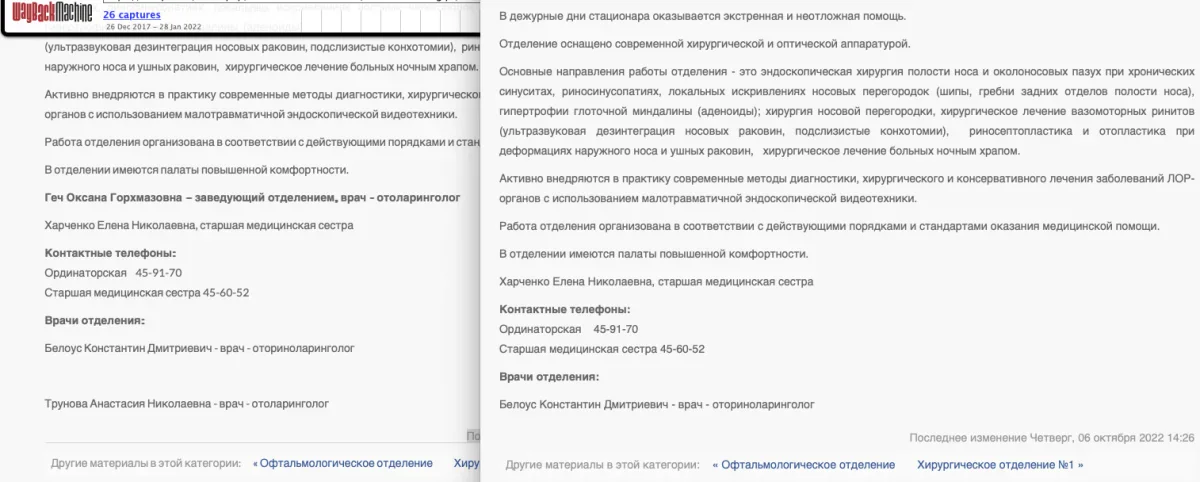Image resolution: width=1200 pixels, height=482 pixels.
Task: Click Активно внедряются в практику paragraph in 2022 page
Action: click(x=847, y=188)
